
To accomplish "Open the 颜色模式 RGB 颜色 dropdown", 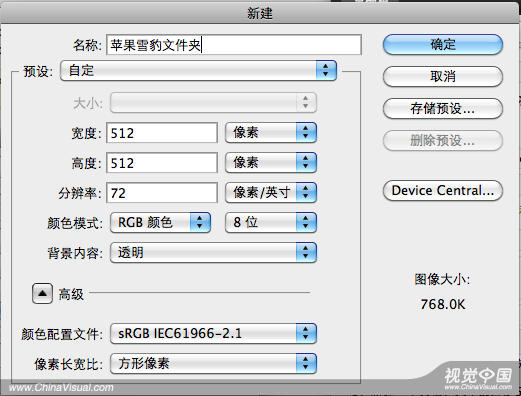I will coord(160,222).
